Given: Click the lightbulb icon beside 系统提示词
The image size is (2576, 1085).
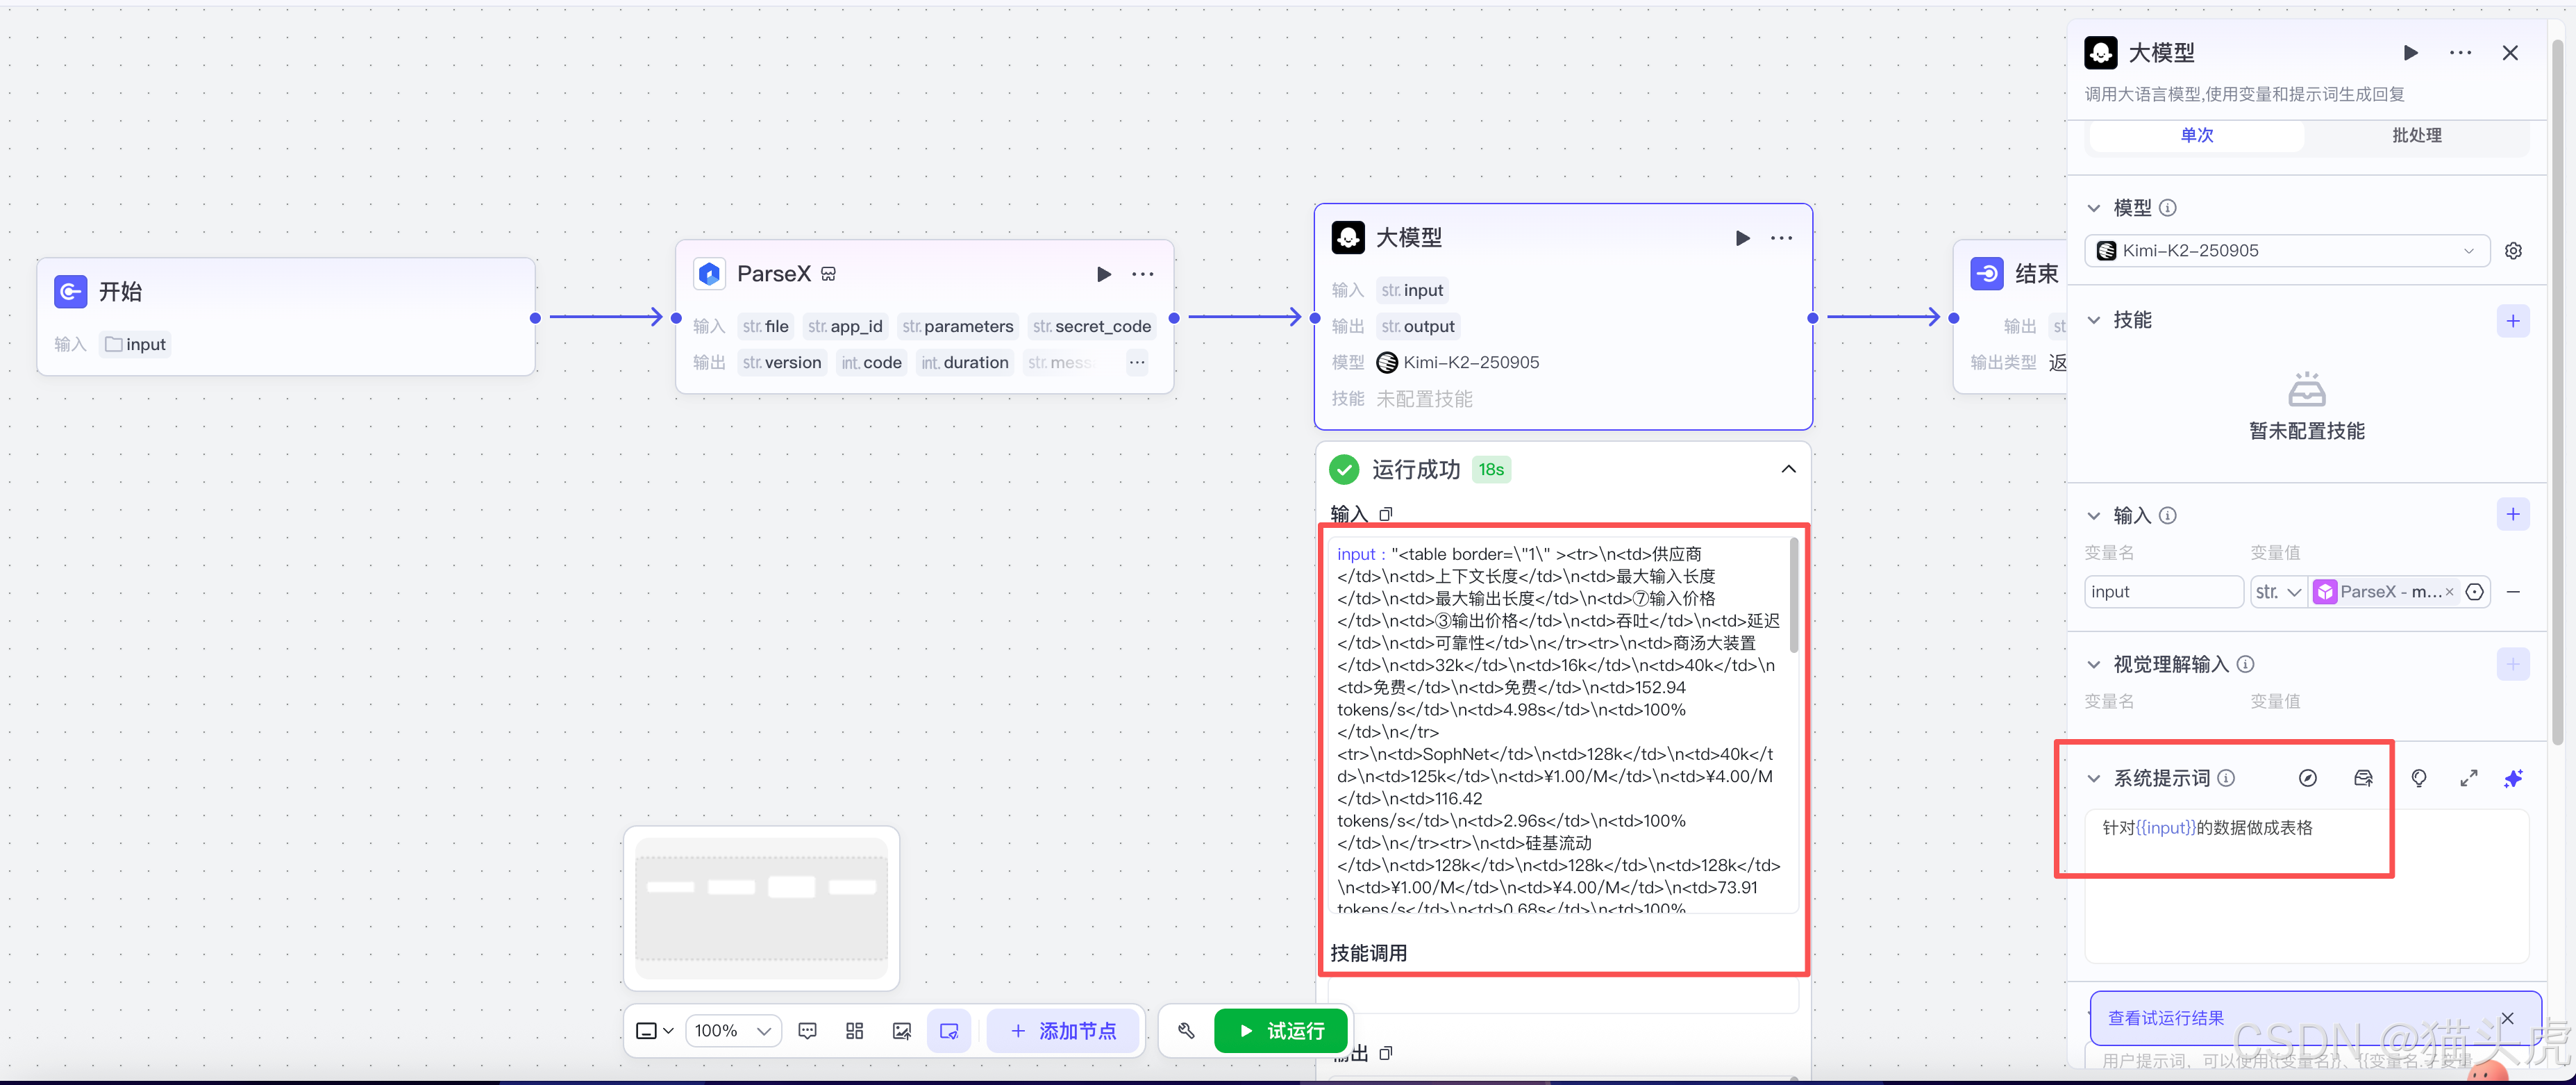Looking at the screenshot, I should [2419, 778].
